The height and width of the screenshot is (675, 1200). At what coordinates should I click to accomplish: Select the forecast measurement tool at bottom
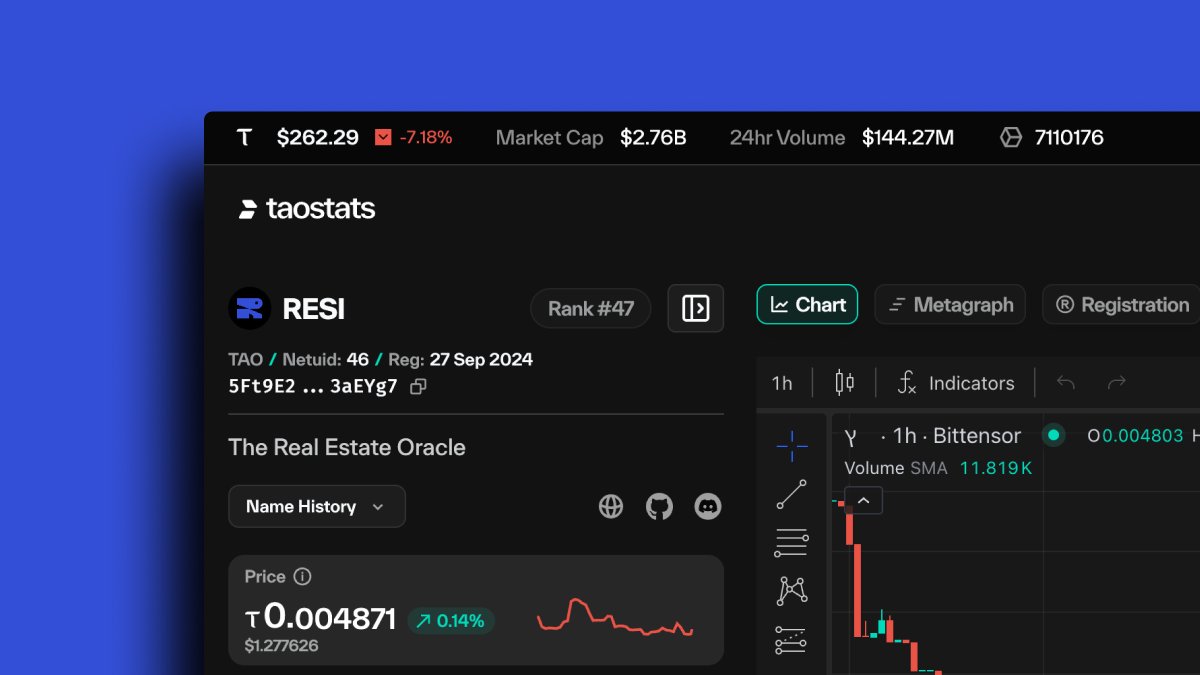coord(792,640)
